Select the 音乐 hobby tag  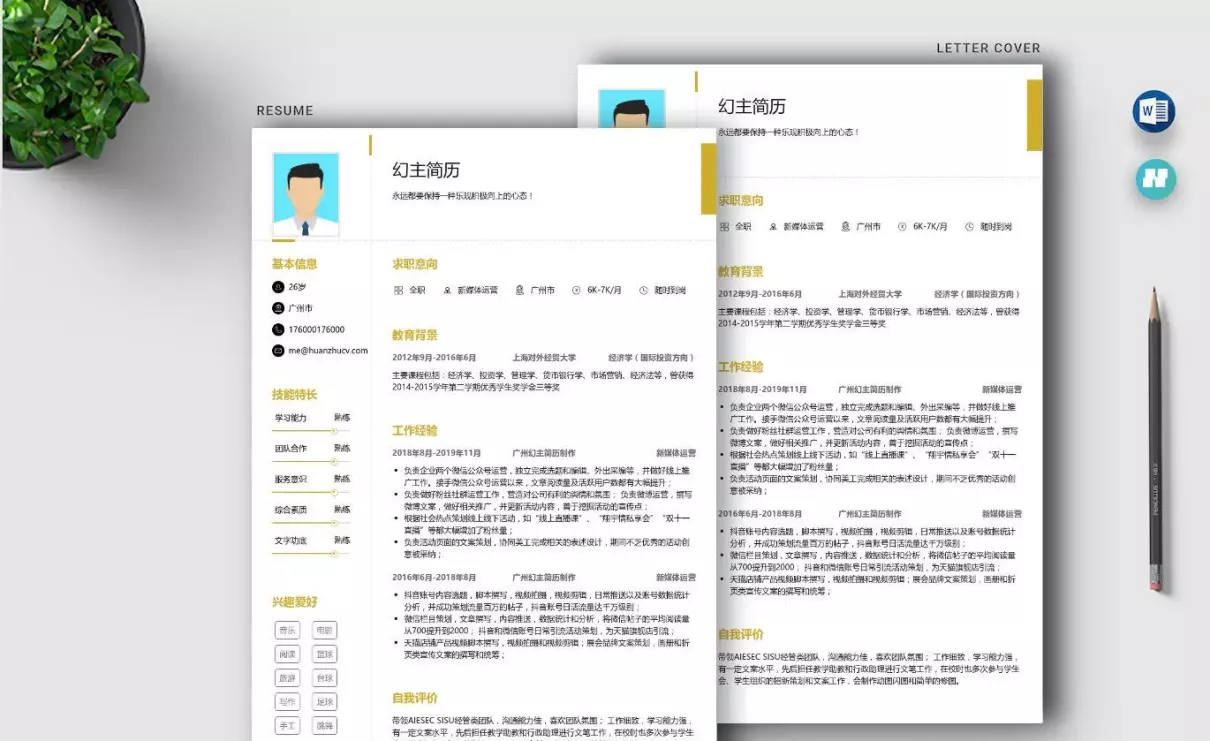[287, 630]
